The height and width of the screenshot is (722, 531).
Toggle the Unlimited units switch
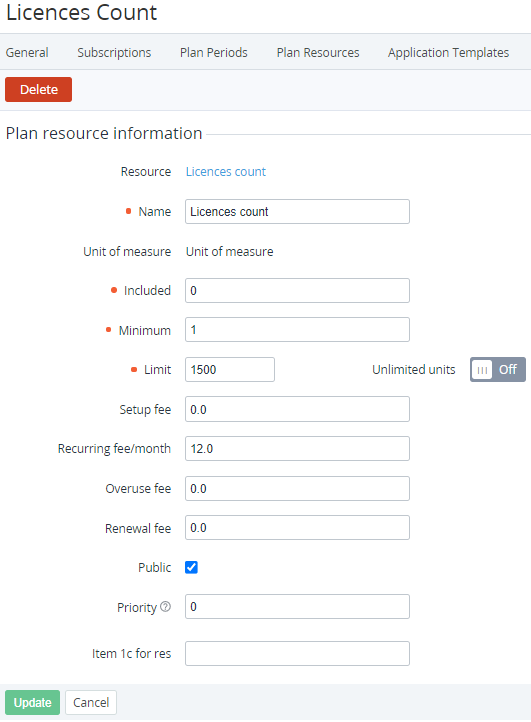(497, 370)
